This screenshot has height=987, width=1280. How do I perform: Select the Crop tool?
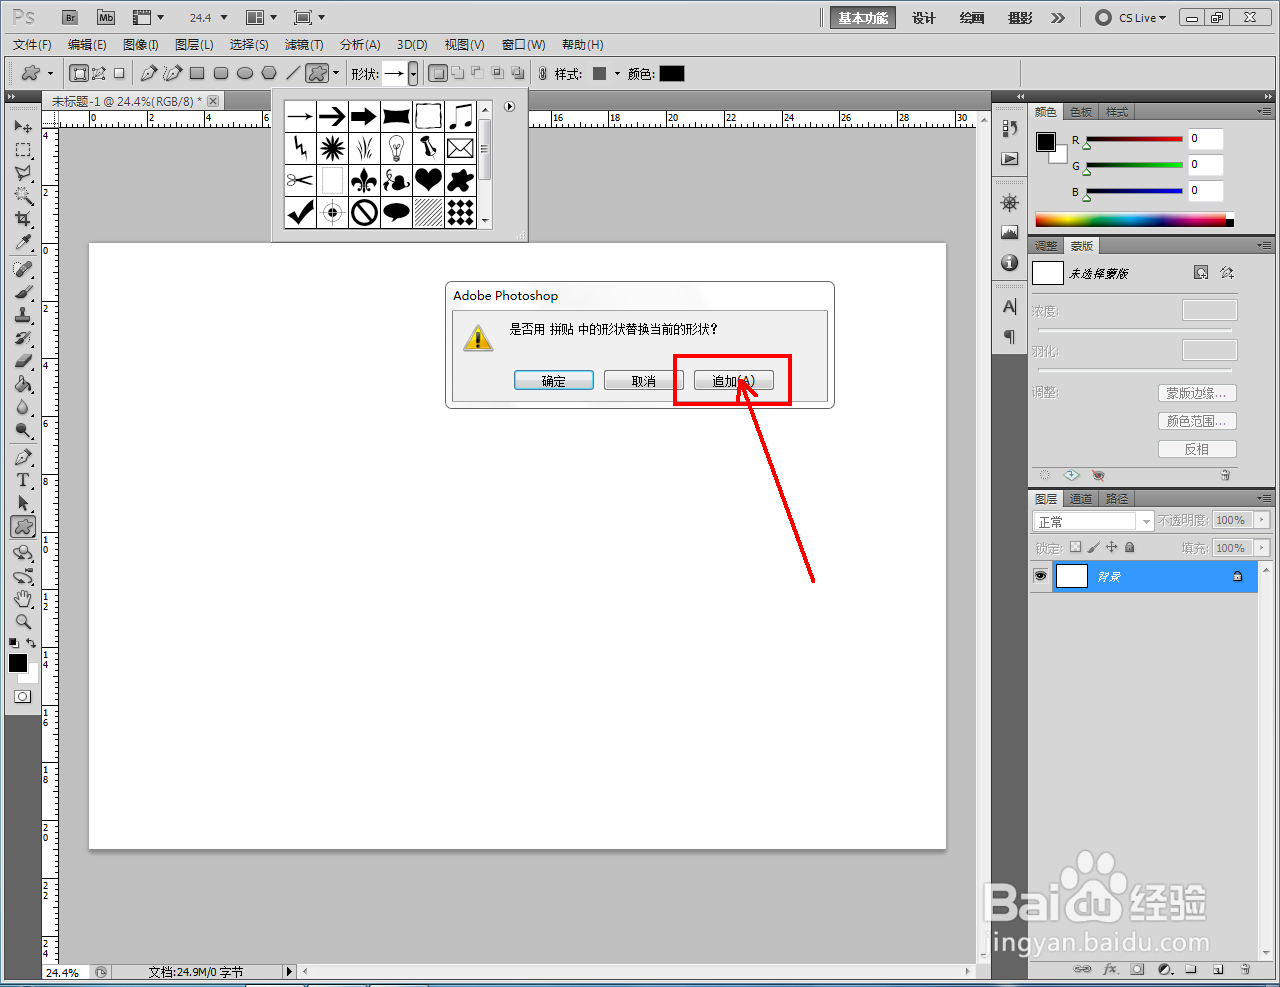23,219
